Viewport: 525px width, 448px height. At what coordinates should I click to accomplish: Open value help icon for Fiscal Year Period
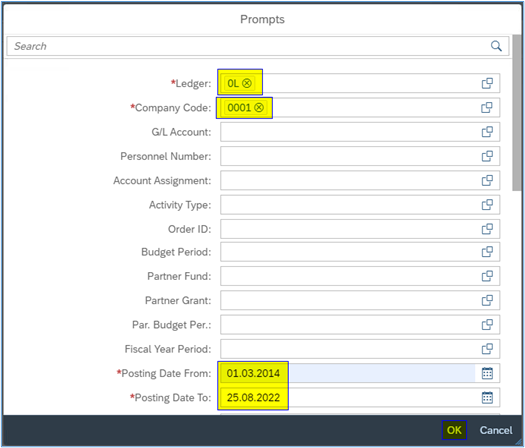tap(487, 349)
